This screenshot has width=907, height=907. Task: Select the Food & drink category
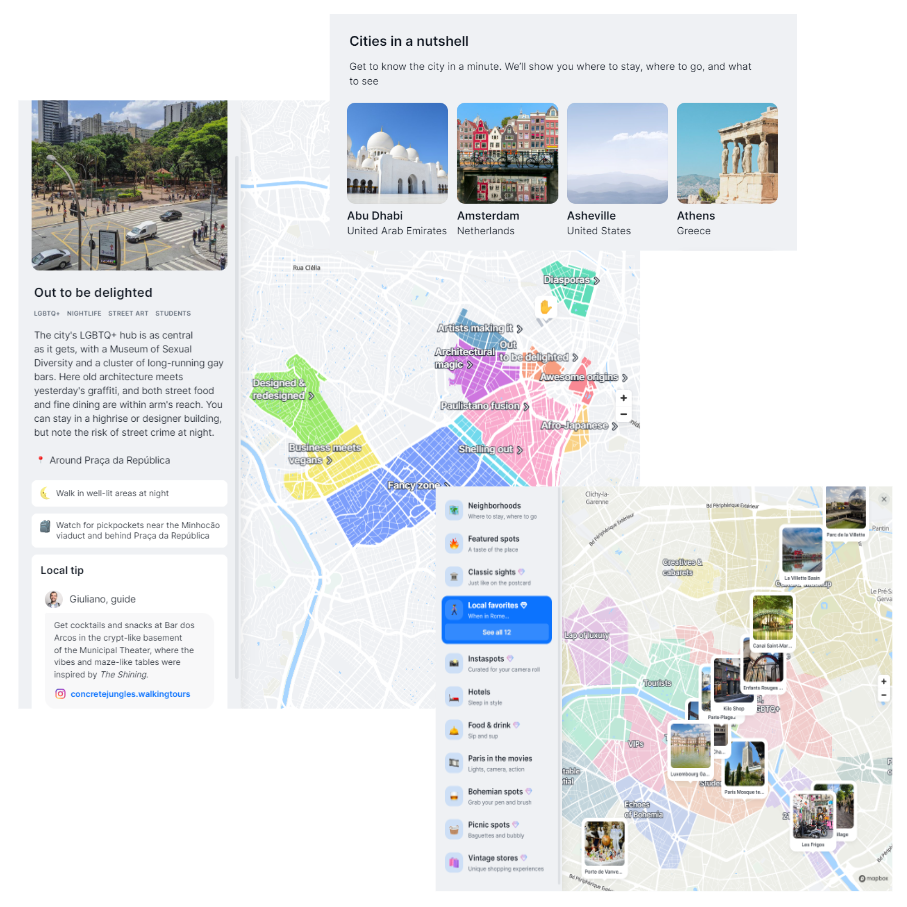pyautogui.click(x=496, y=729)
